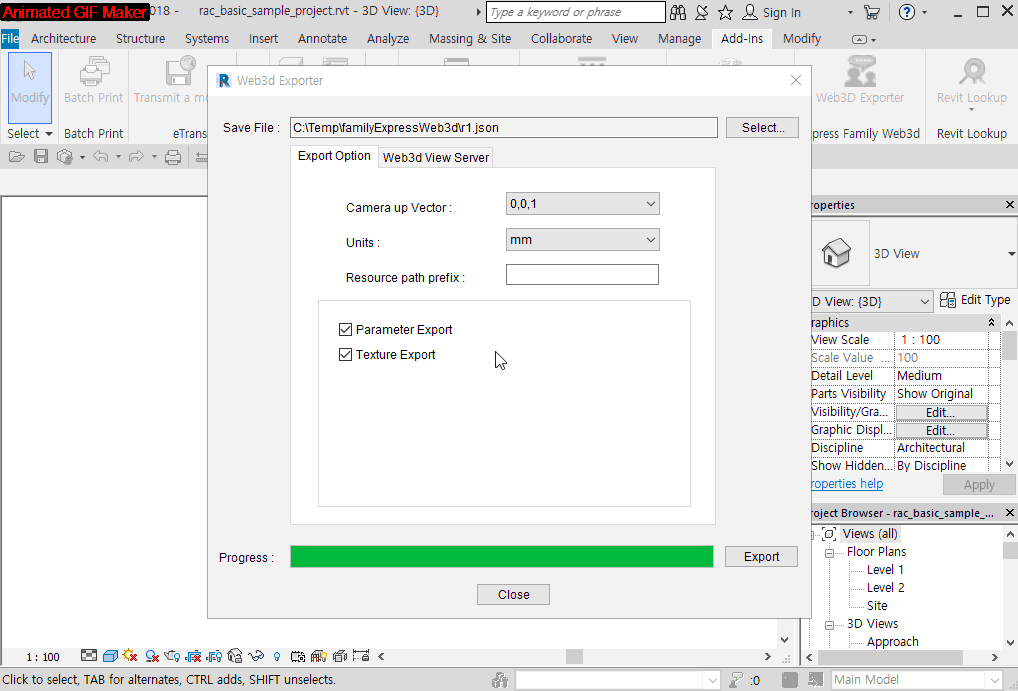Click the Help question mark icon

907,12
